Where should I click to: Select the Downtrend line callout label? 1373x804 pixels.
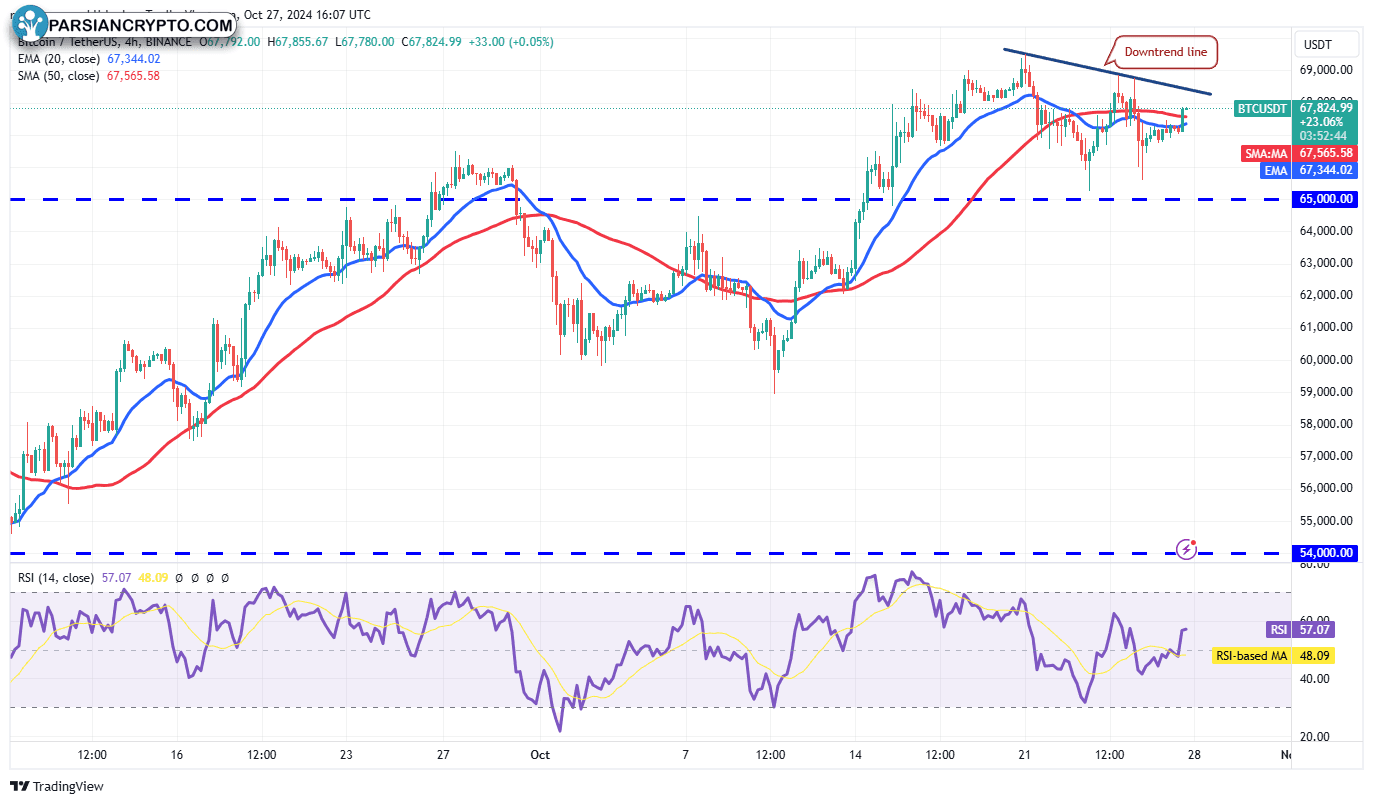1167,52
